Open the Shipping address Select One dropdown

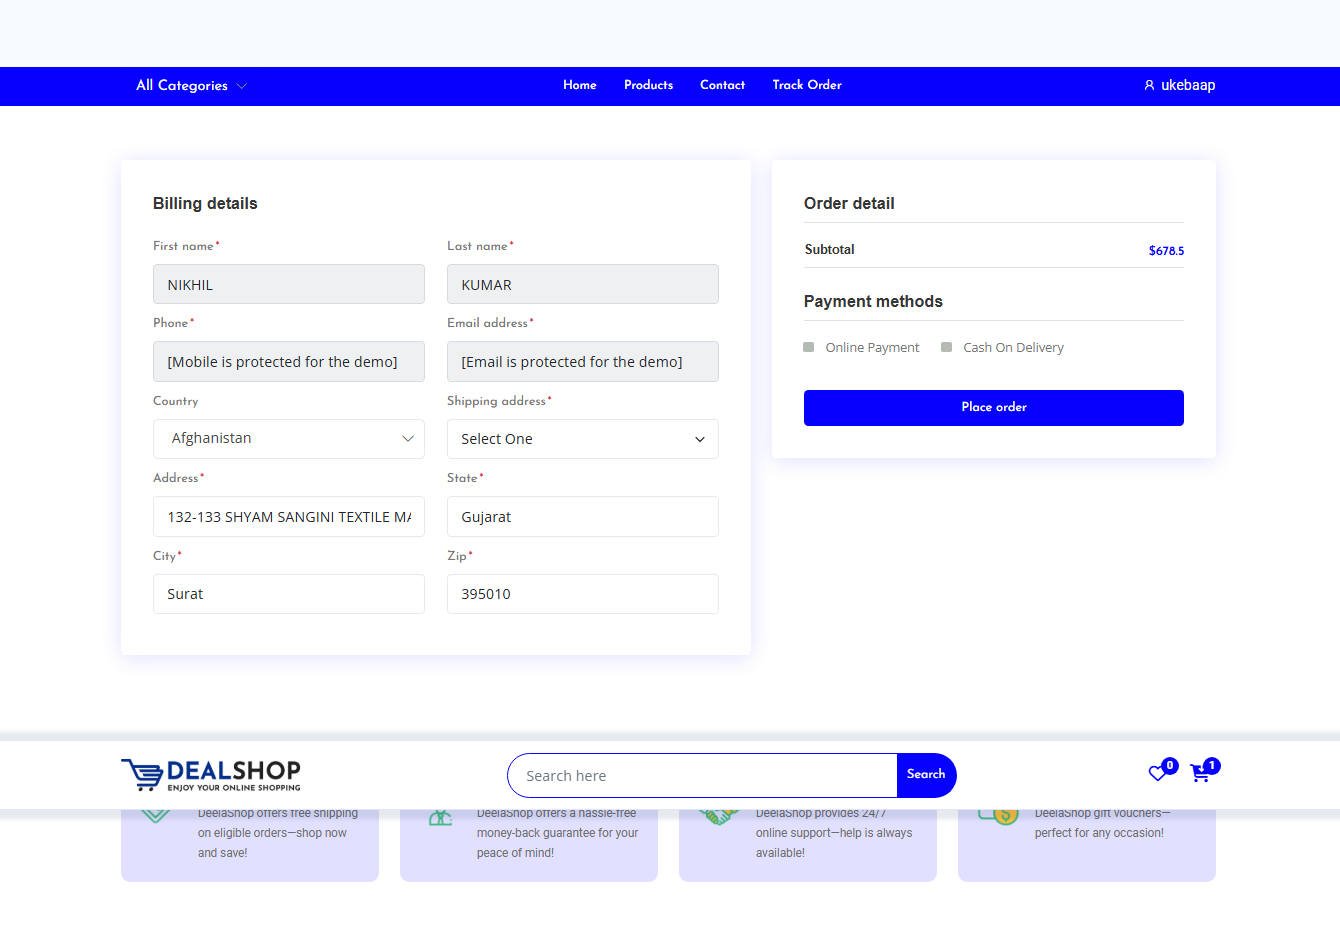[x=582, y=439]
